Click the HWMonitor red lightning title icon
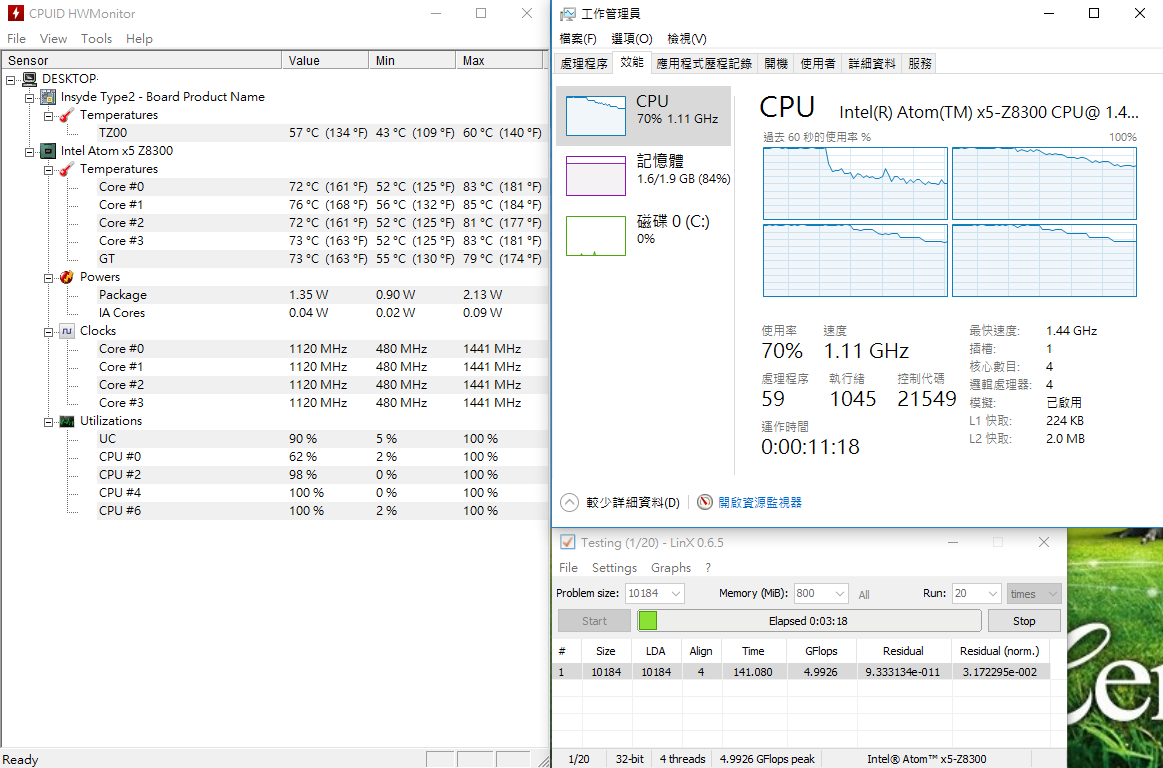Image resolution: width=1163 pixels, height=768 pixels. coord(15,13)
